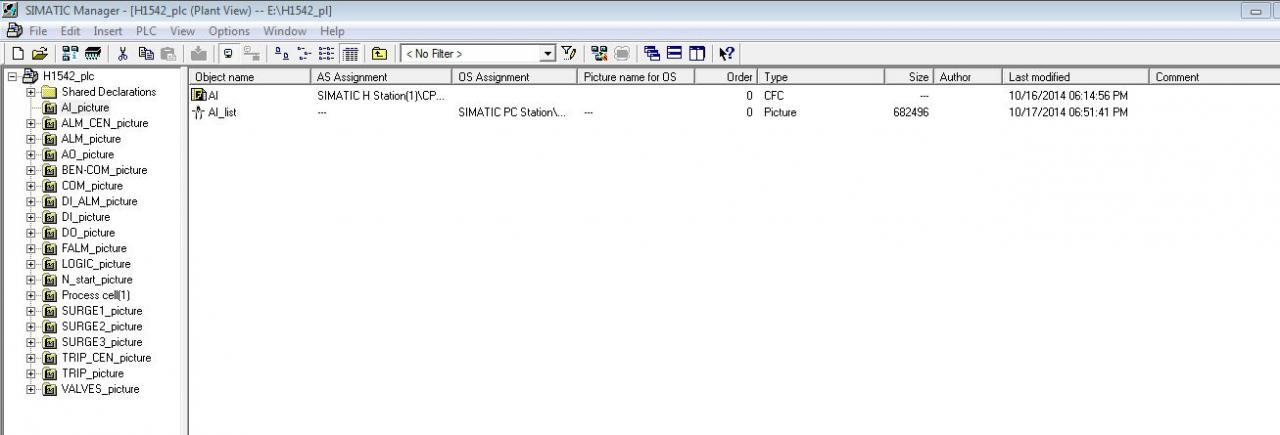Sort by Size column header
1280x435 pixels.
pyautogui.click(x=909, y=76)
